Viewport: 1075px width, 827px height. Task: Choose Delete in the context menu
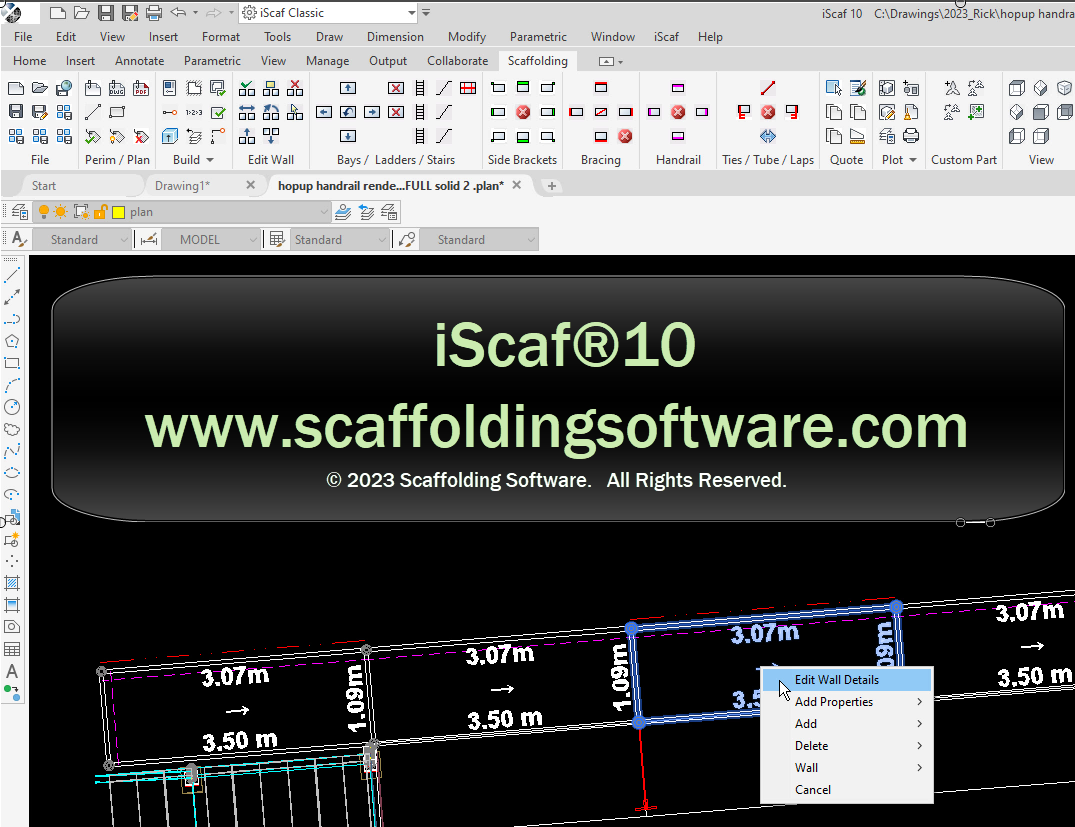click(x=847, y=745)
